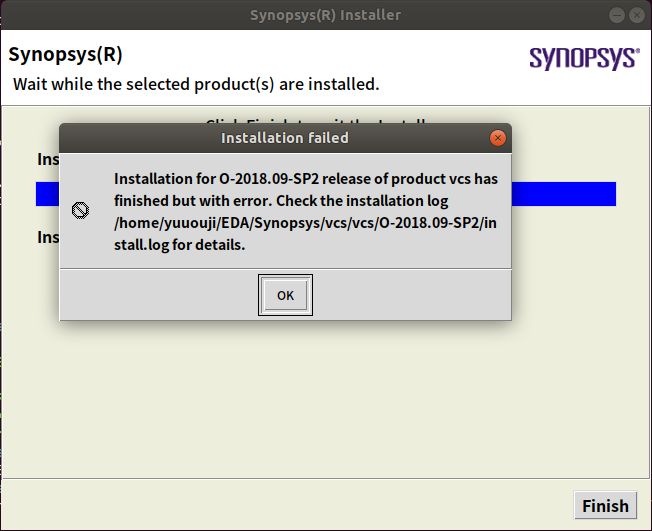Click the lower "Ins" label beside the dialog
Screen dimensions: 652x531
coord(47,237)
